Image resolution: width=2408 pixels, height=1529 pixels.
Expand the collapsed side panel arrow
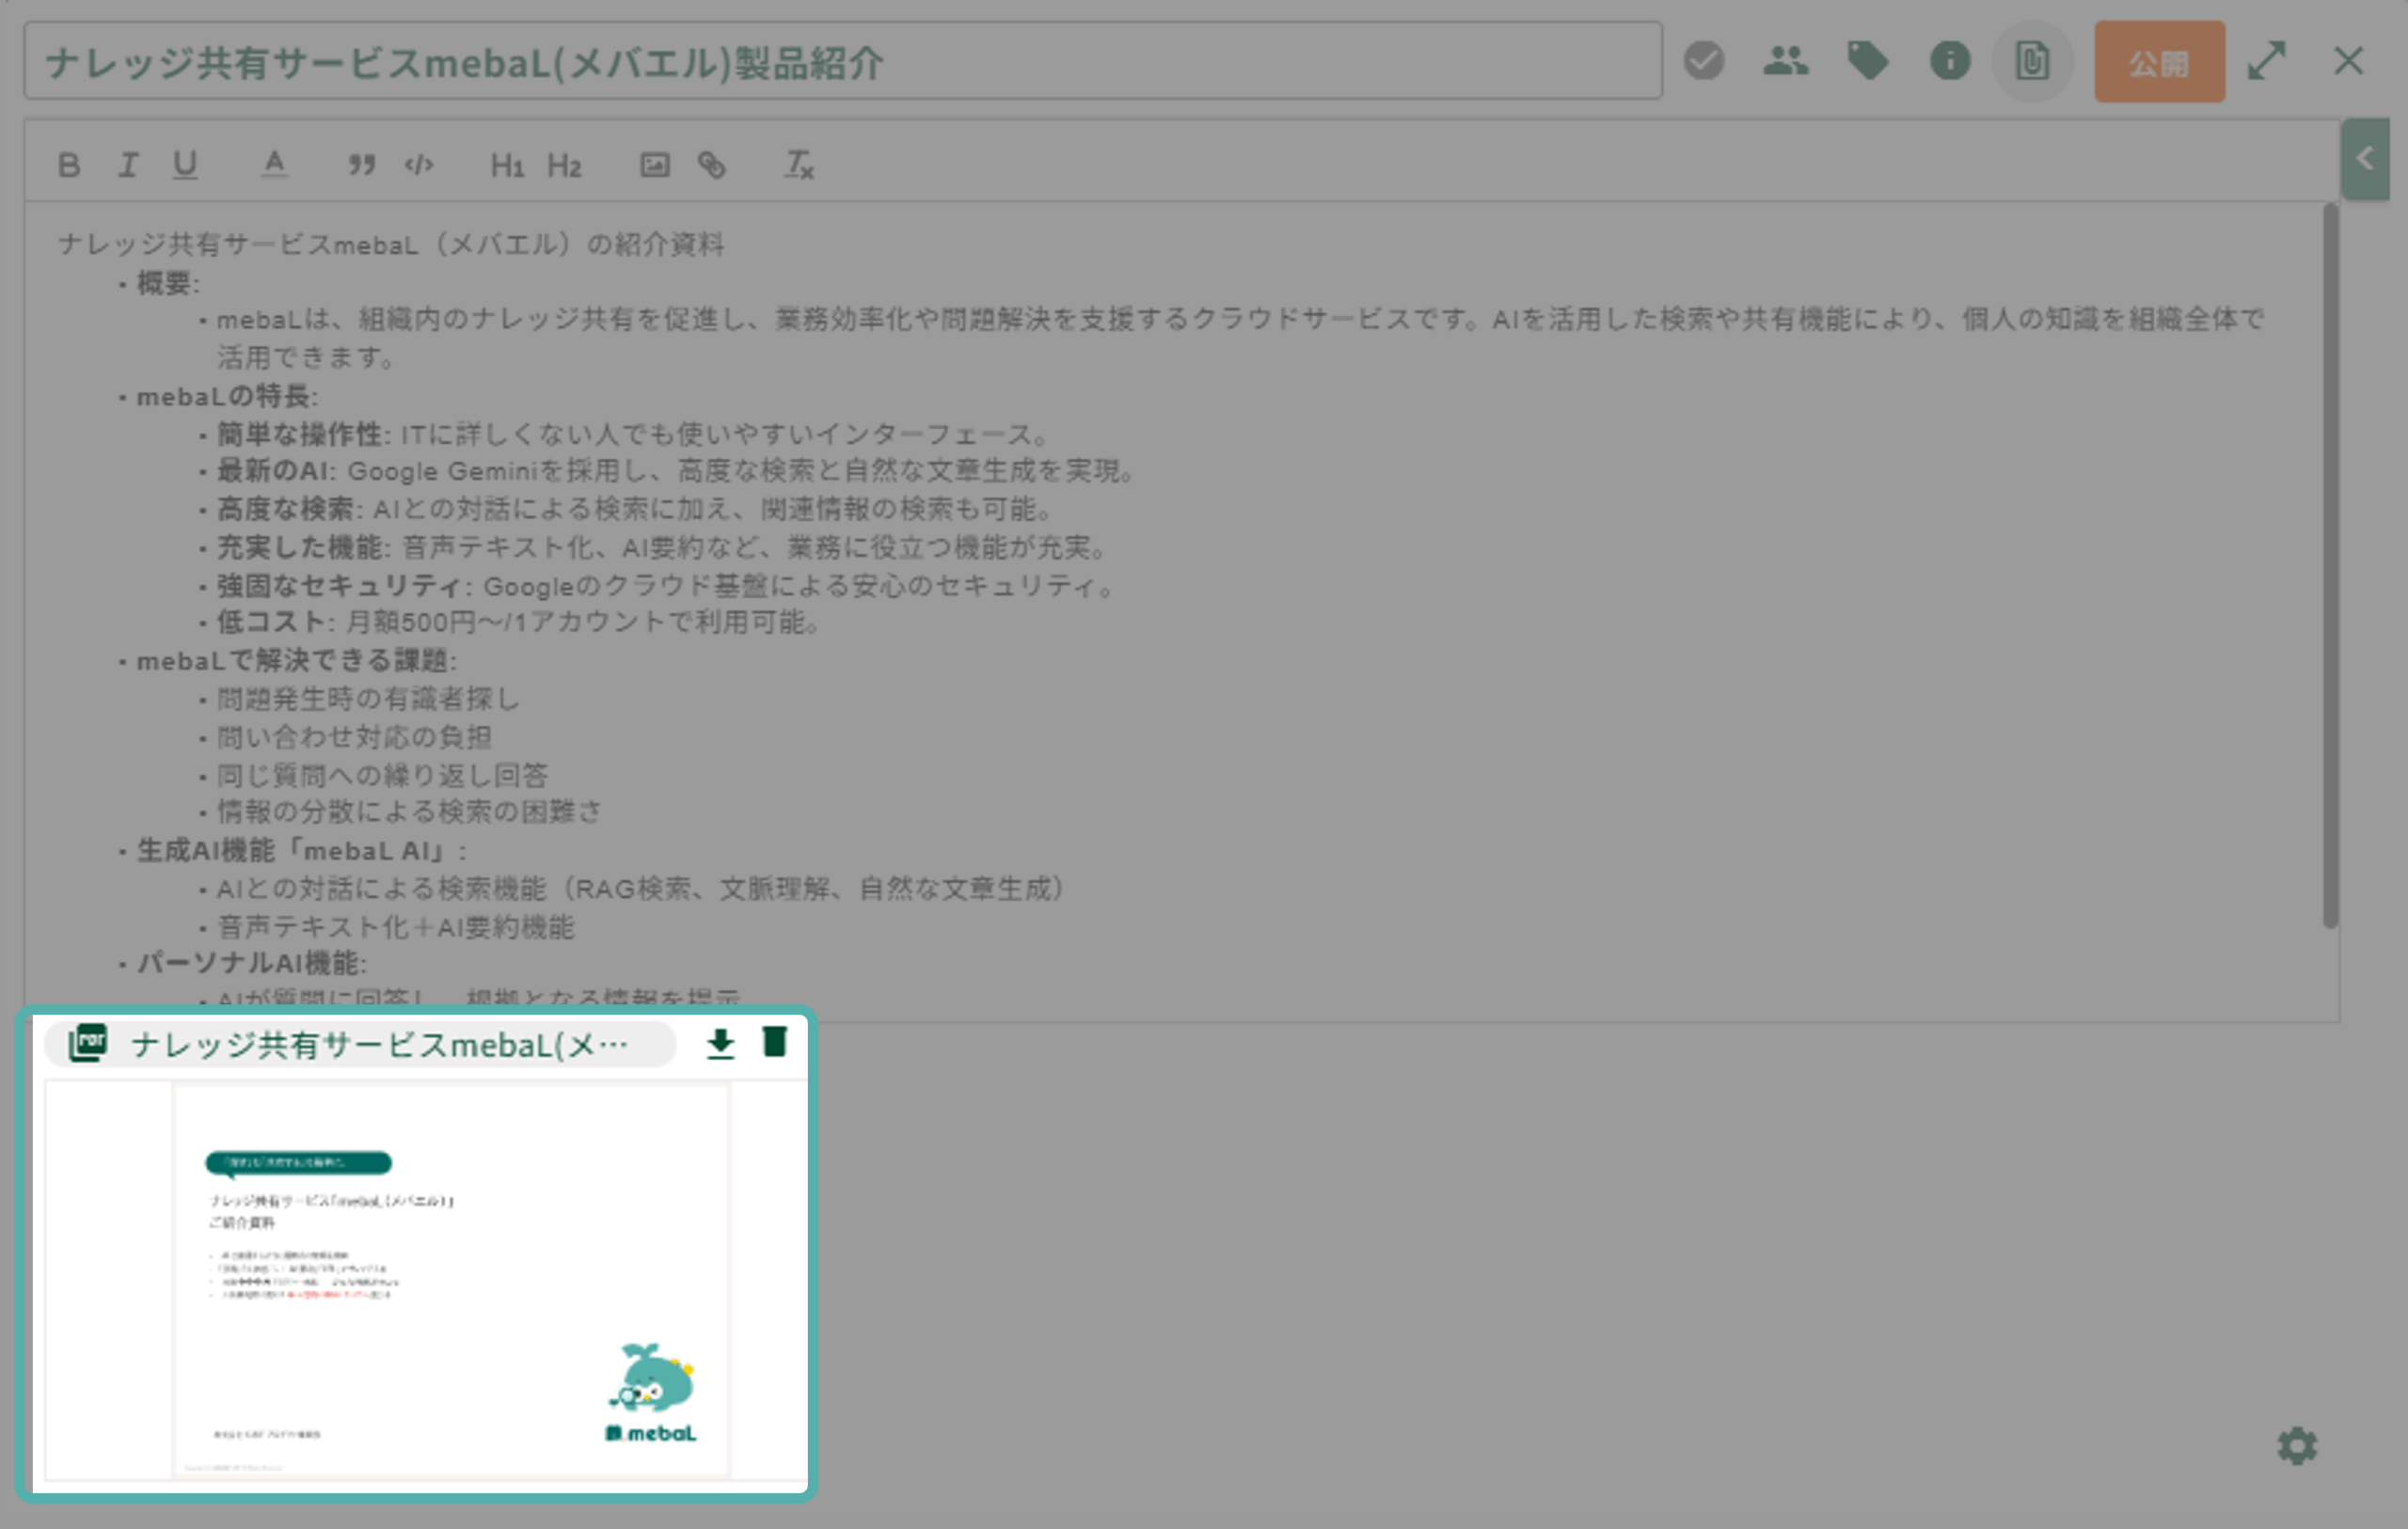point(2365,159)
